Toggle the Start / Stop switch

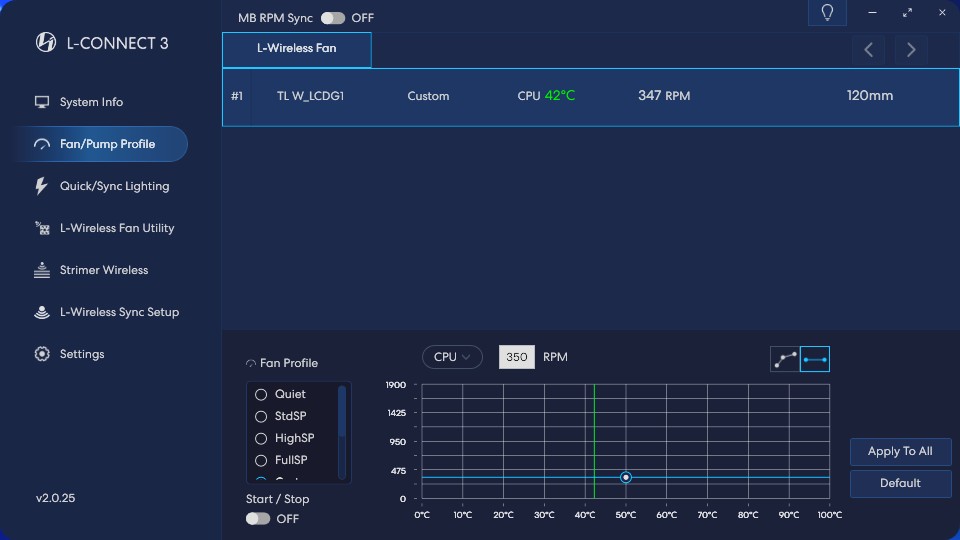(x=258, y=519)
